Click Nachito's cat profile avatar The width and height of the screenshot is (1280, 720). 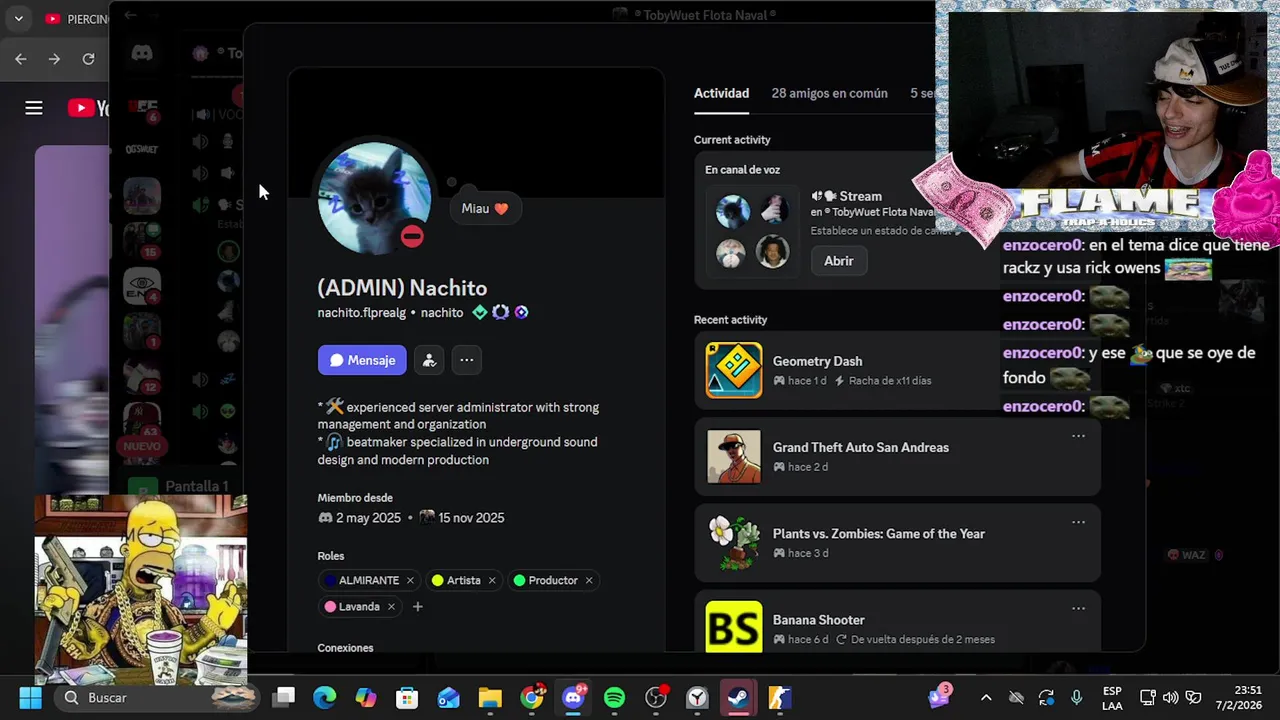click(x=374, y=198)
